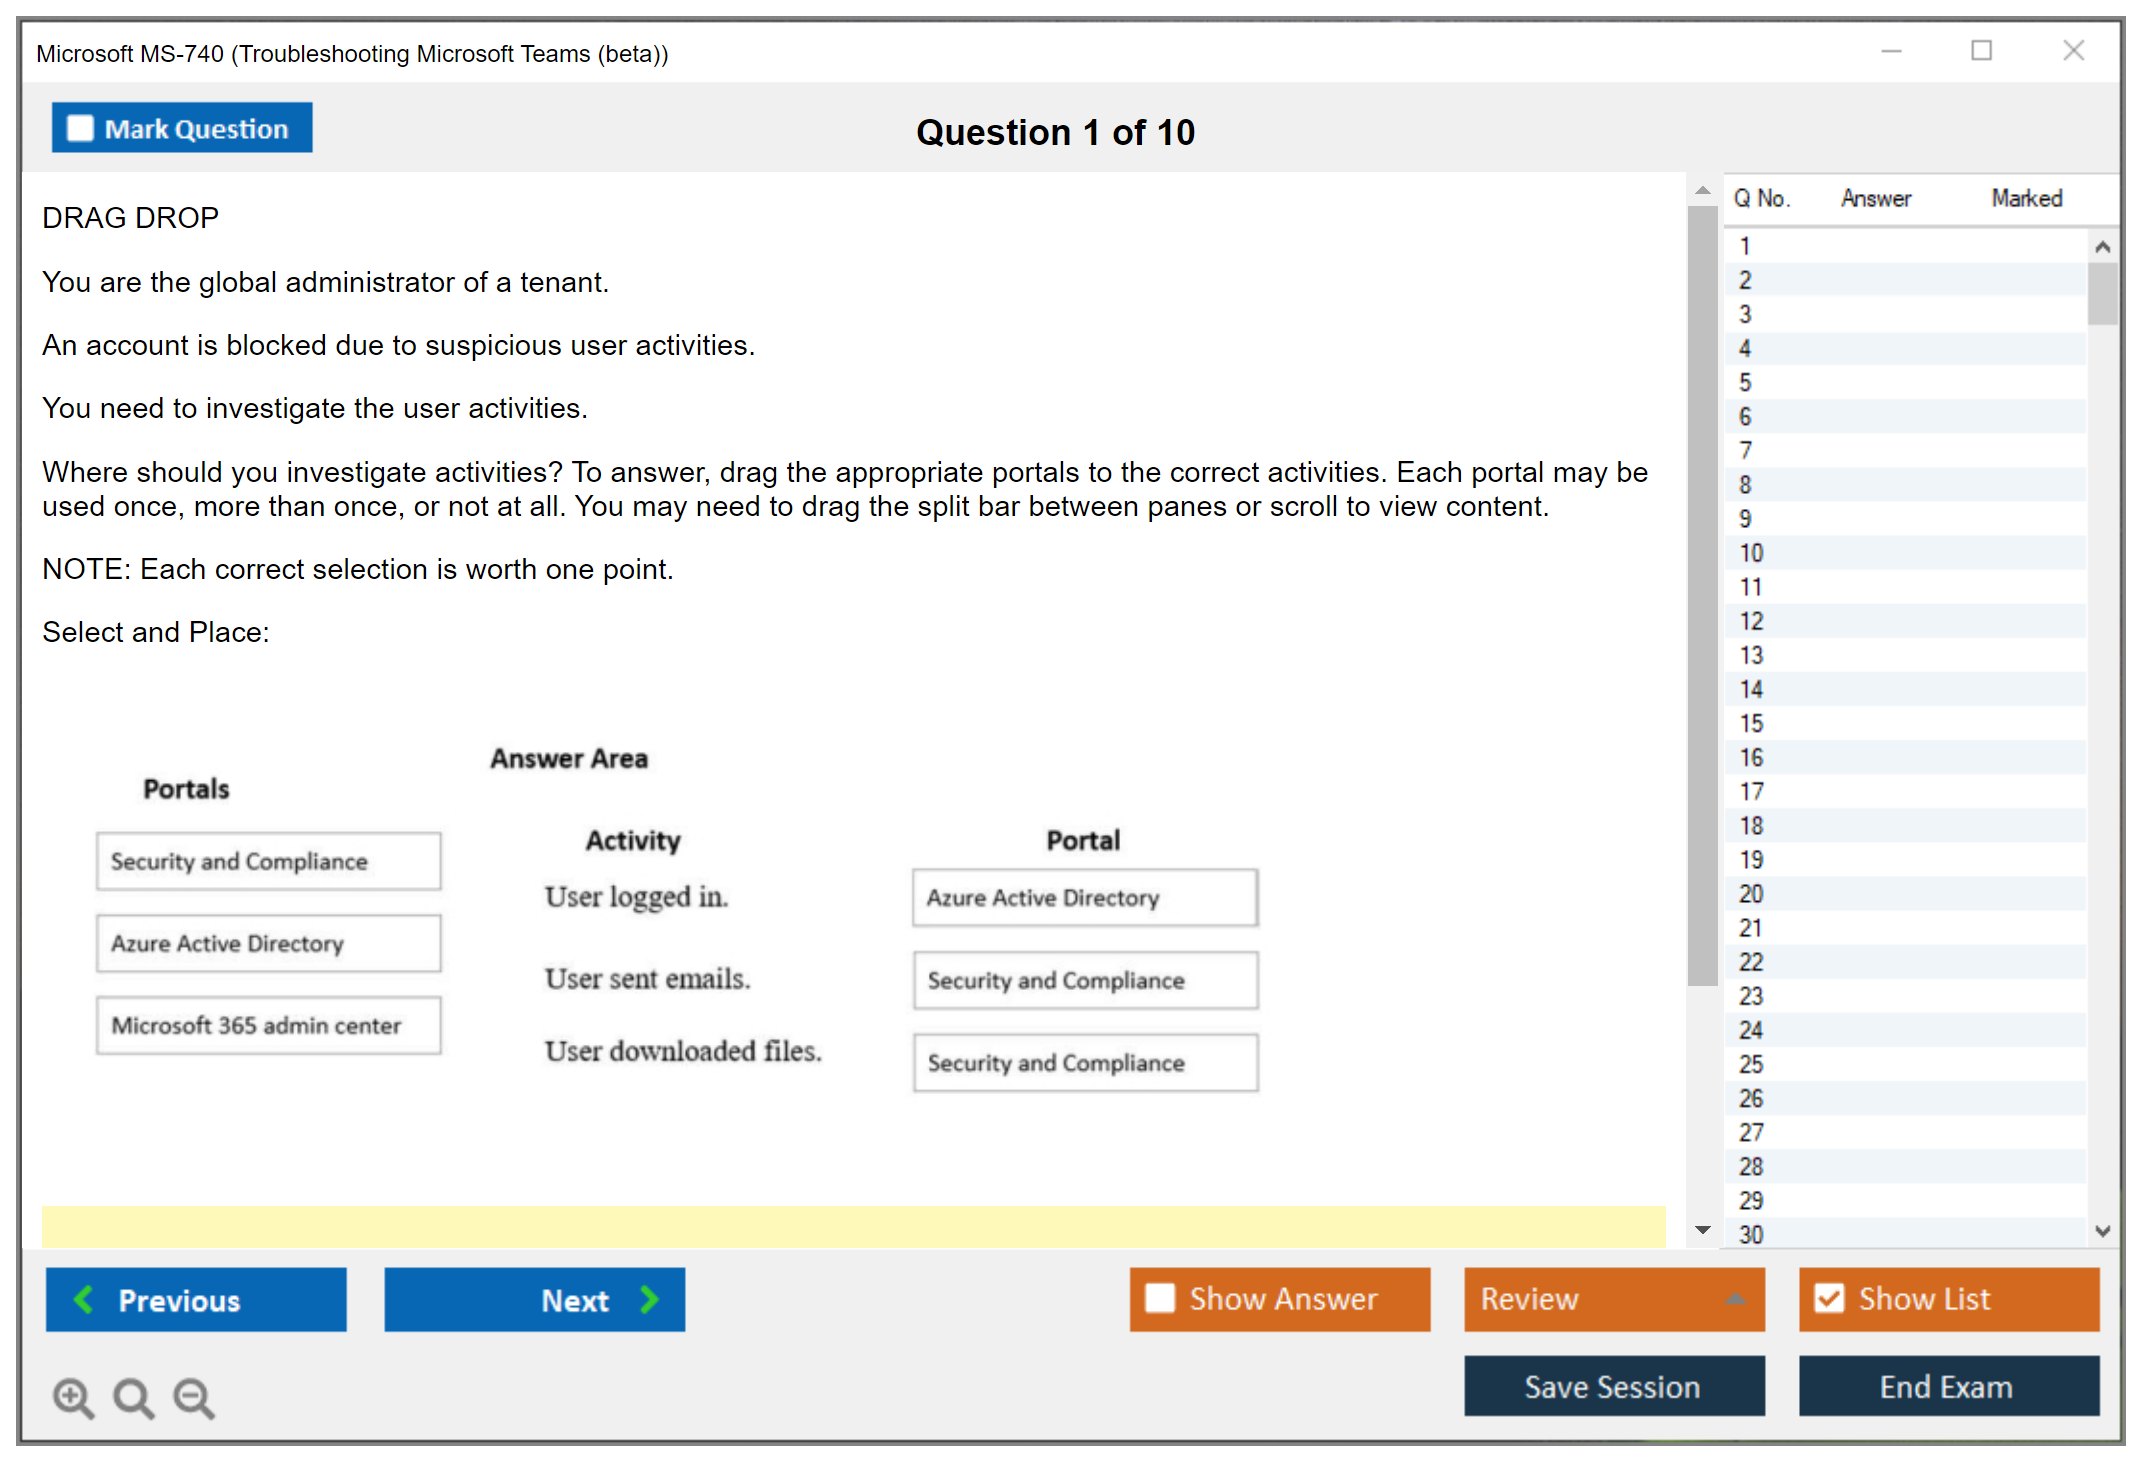
Task: Check the Mark Question checkbox
Action: [80, 128]
